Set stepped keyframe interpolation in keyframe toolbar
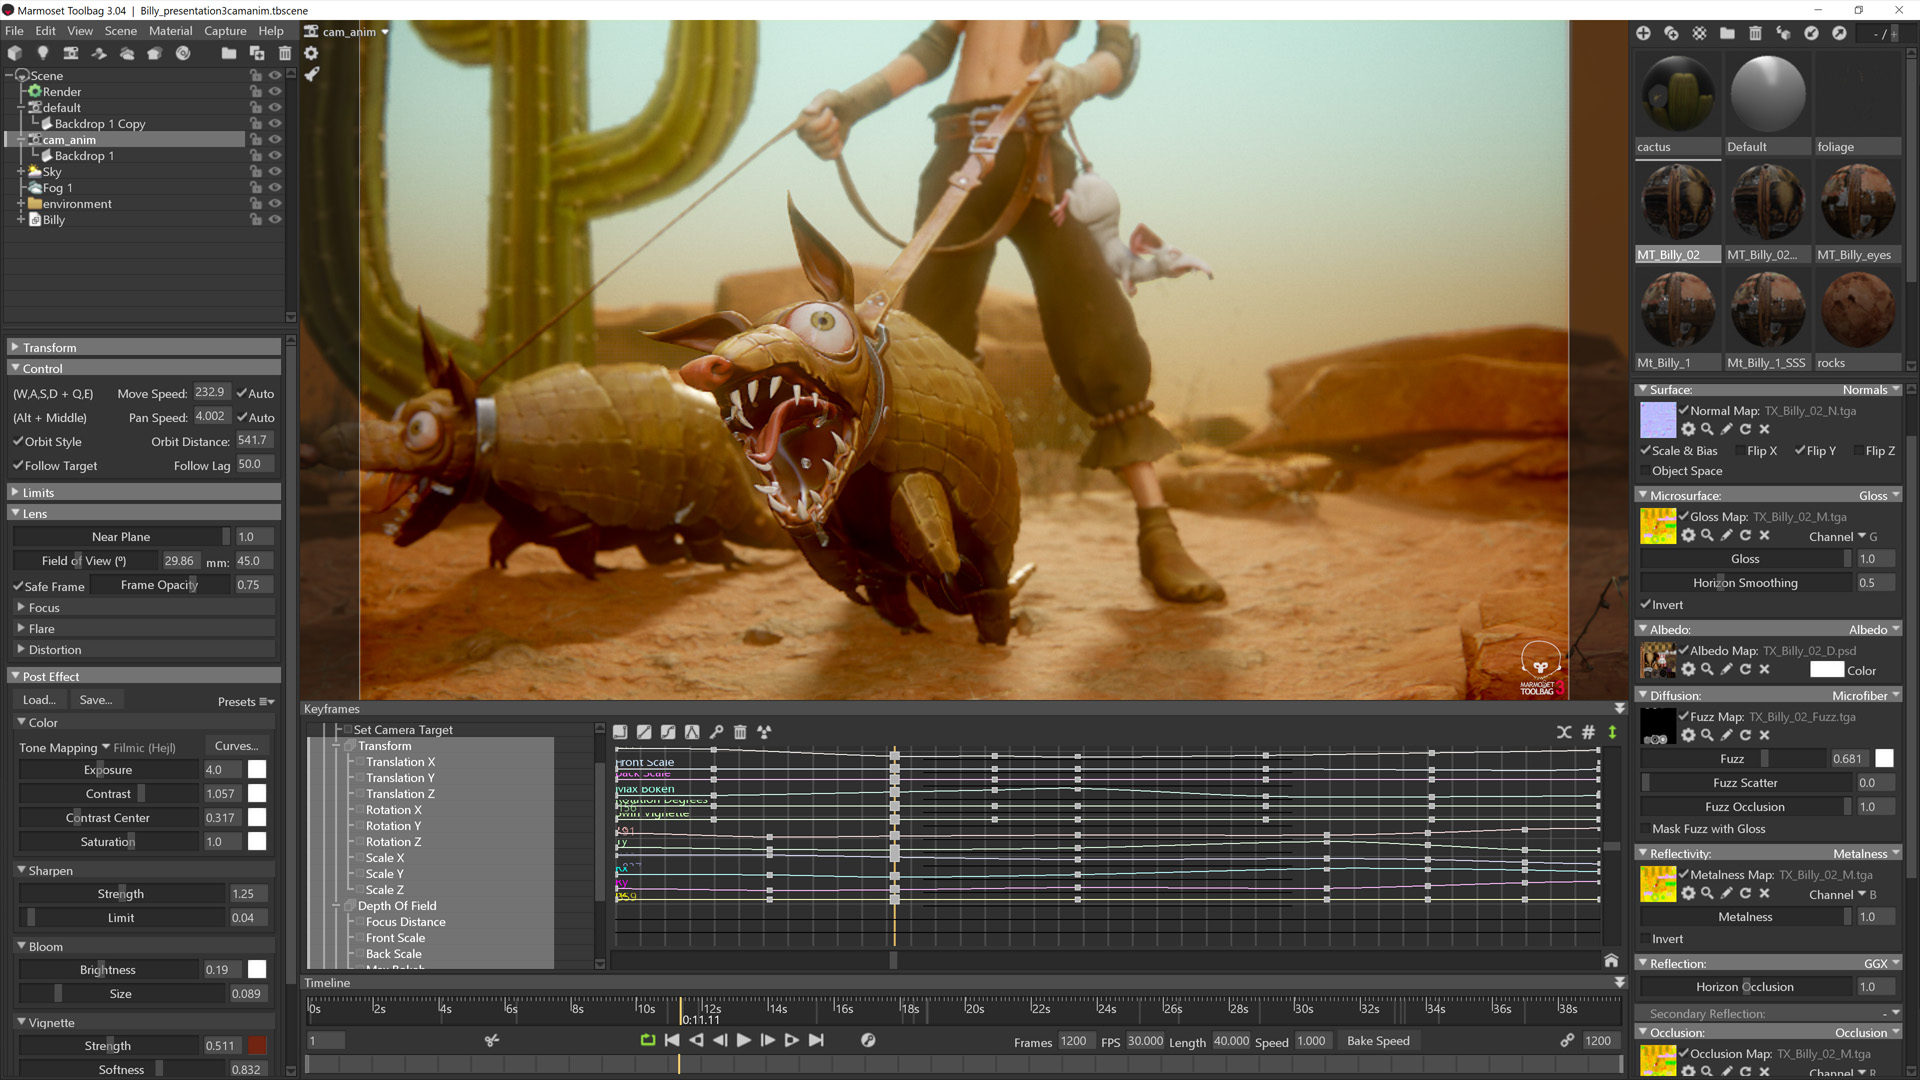The image size is (1920, 1080). point(620,732)
